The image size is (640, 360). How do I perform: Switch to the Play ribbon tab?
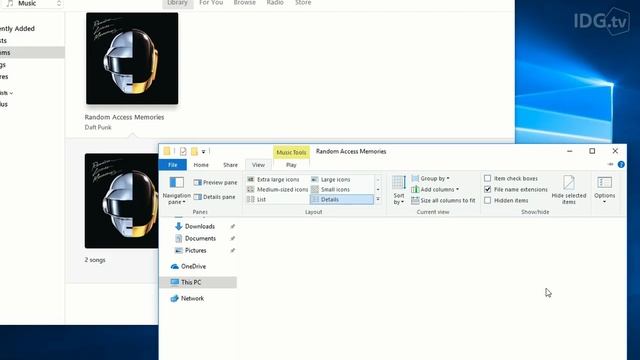(291, 165)
